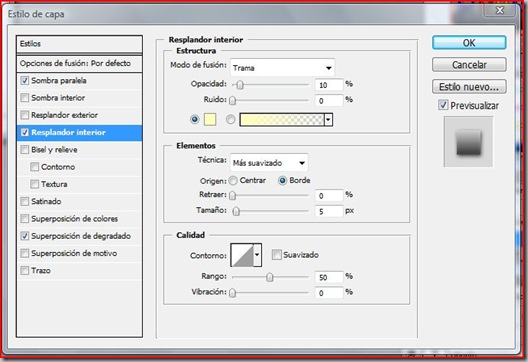
Task: Select the Sombra paralela style row
Action: [x=79, y=80]
